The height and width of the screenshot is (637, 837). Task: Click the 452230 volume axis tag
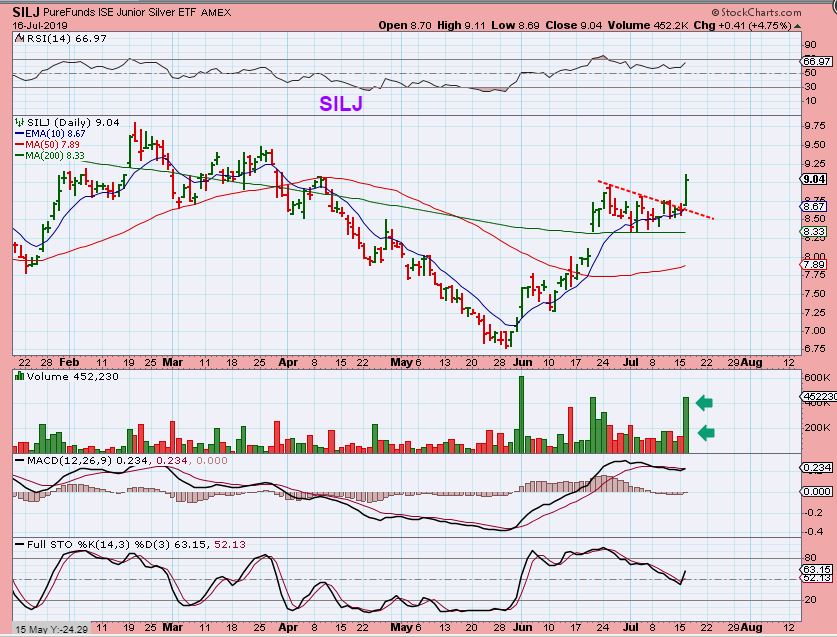819,397
